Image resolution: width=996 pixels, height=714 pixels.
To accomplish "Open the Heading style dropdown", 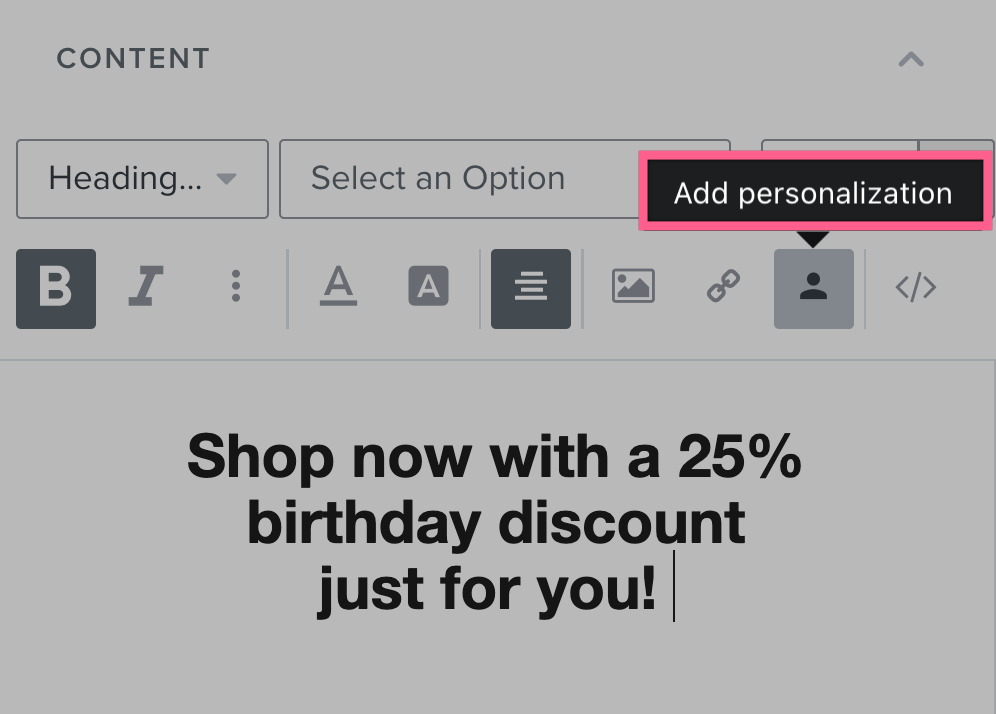I will 142,179.
